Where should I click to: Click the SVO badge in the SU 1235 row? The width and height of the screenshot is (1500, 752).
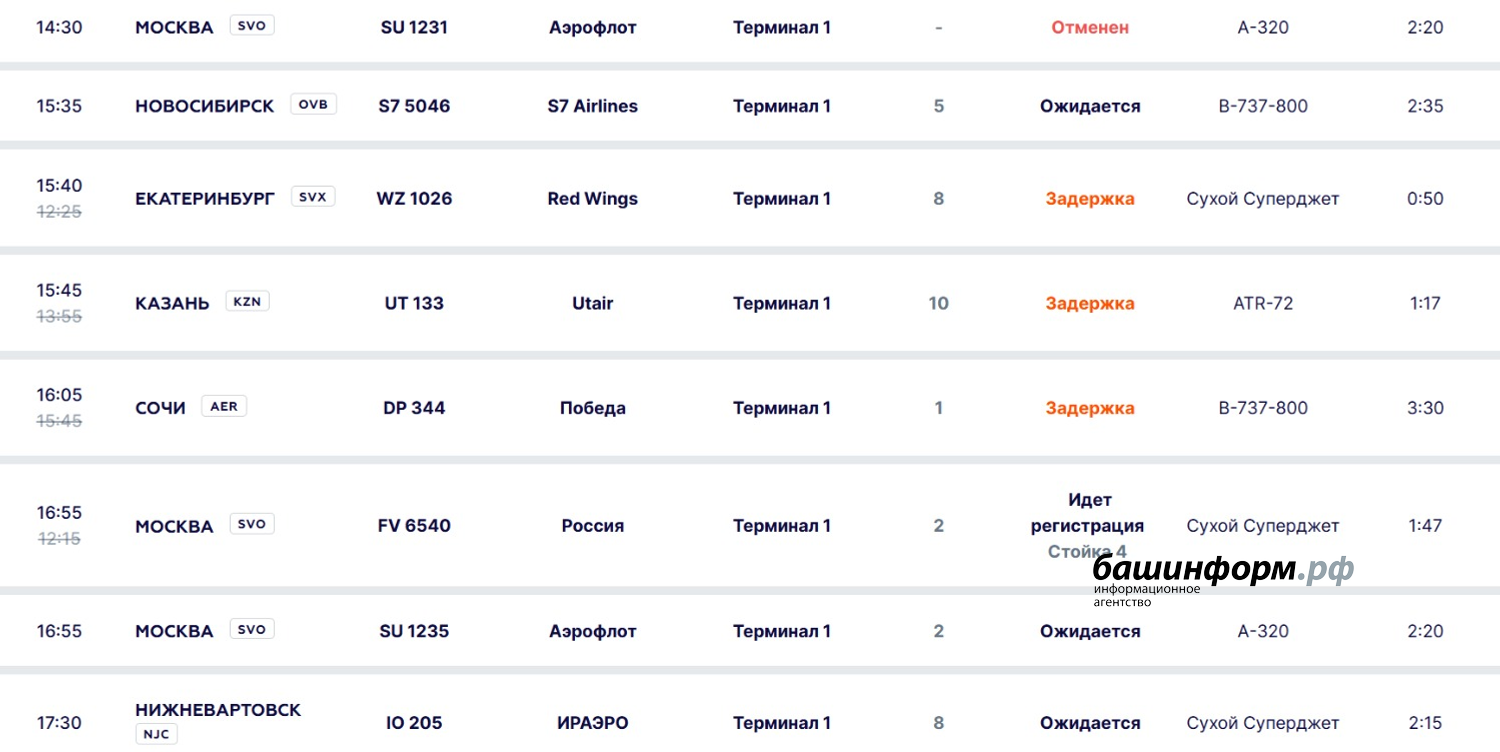click(x=251, y=629)
